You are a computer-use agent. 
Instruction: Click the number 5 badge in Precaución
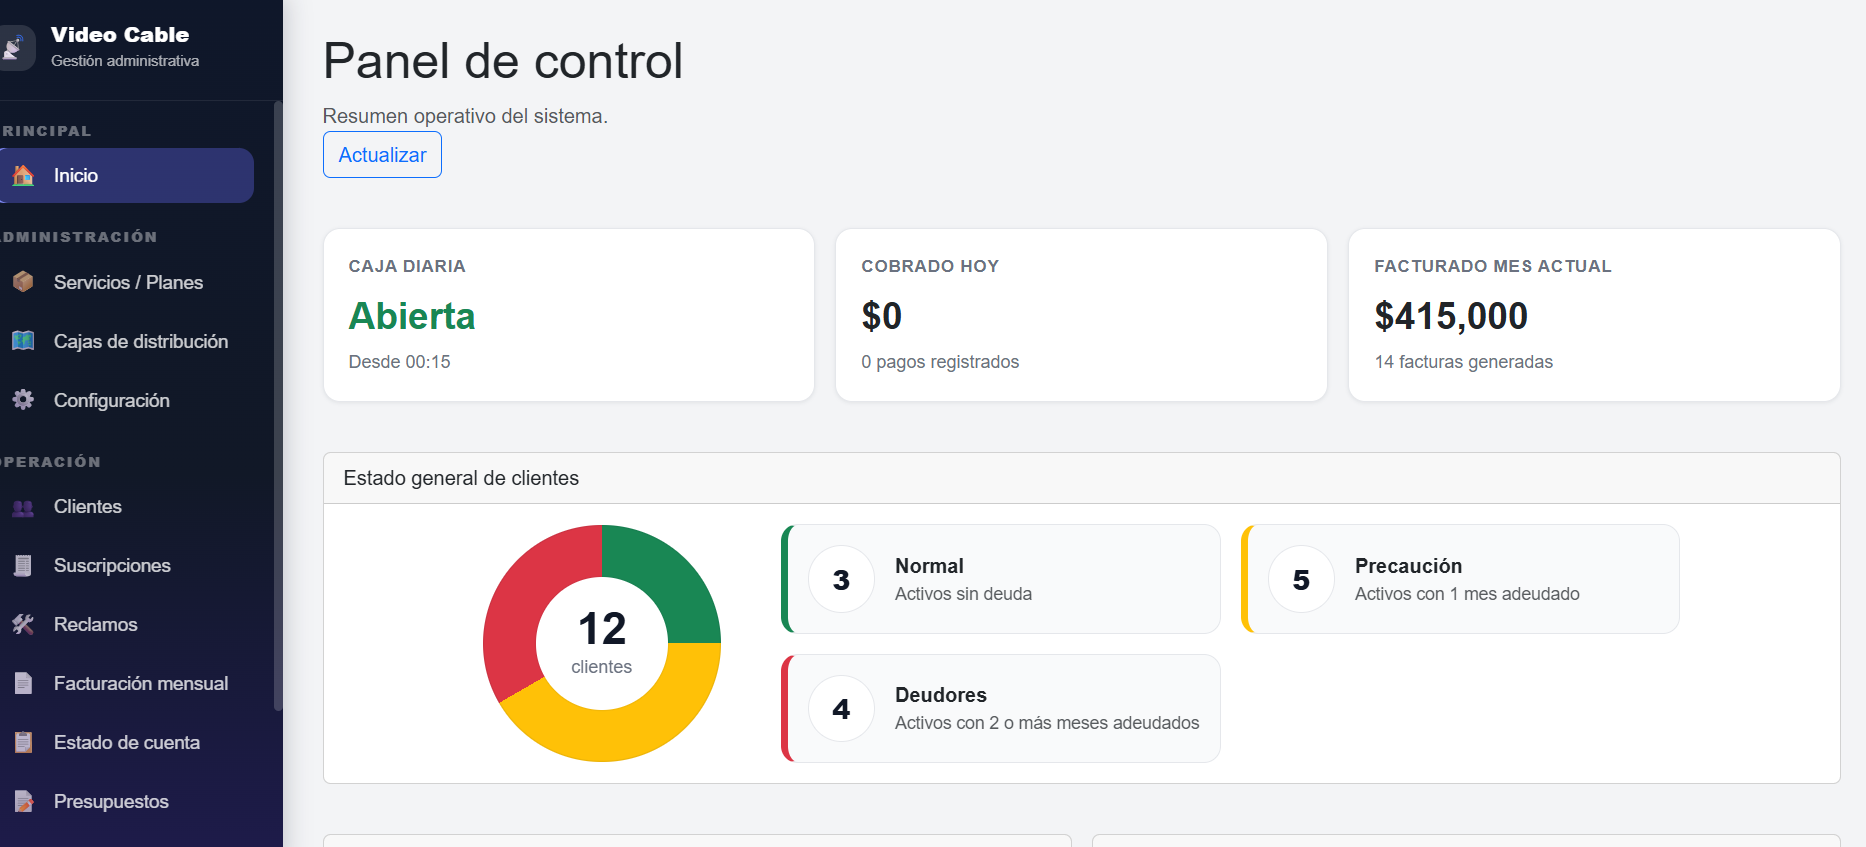click(x=1301, y=579)
